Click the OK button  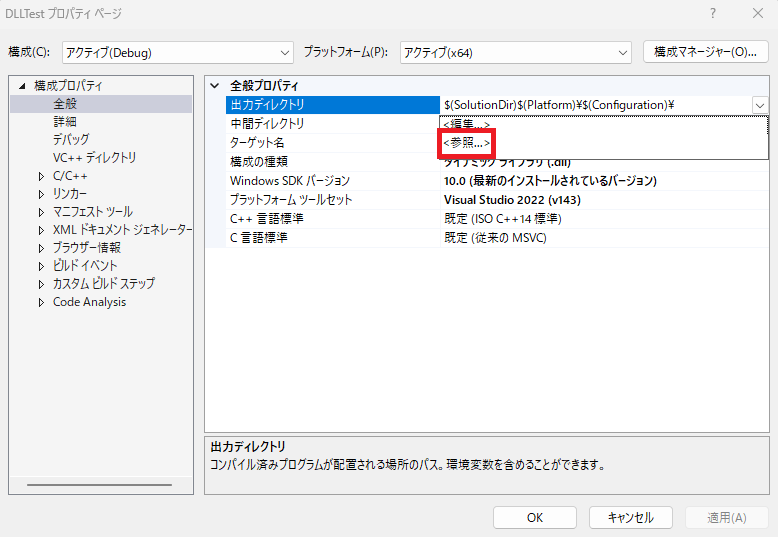[x=535, y=517]
